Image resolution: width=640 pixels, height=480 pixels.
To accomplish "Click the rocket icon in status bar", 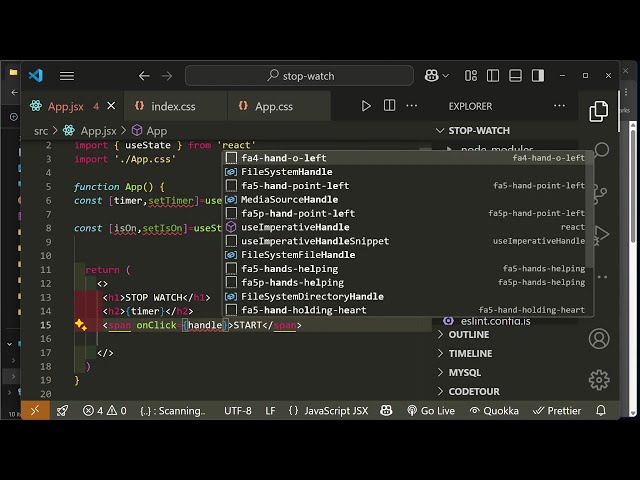I will coord(62,410).
